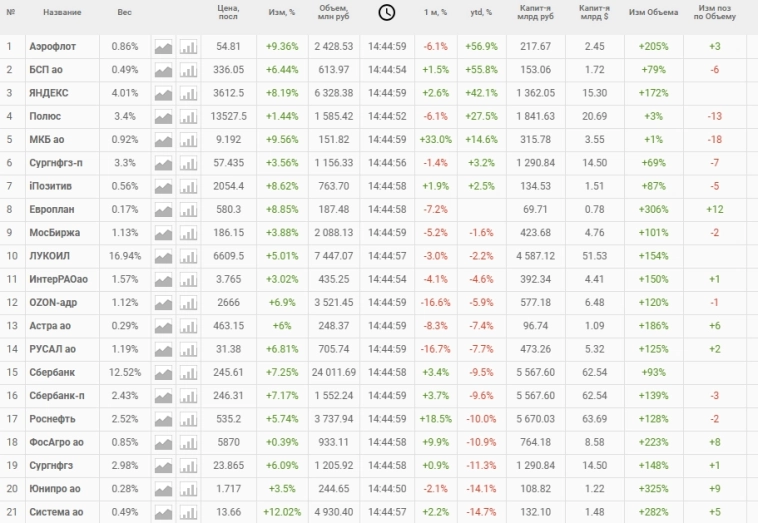Show the bar chart icon for Полюс
The width and height of the screenshot is (758, 523).
click(x=188, y=117)
